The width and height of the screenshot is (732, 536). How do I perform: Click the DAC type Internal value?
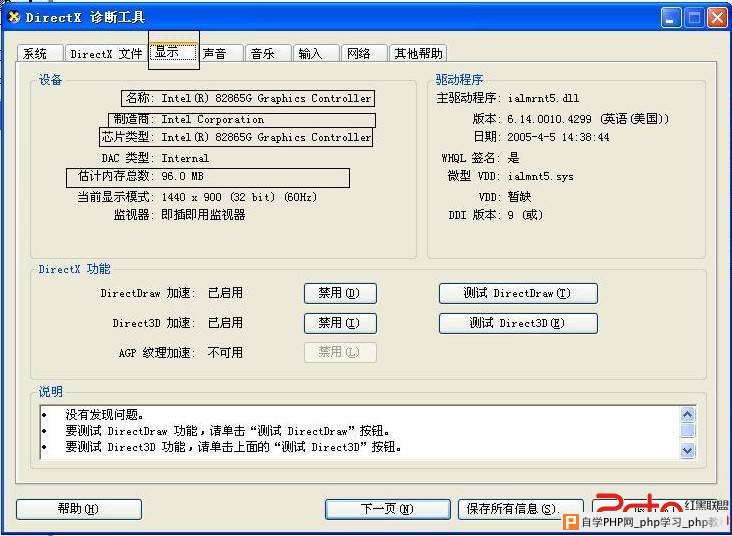coord(185,158)
